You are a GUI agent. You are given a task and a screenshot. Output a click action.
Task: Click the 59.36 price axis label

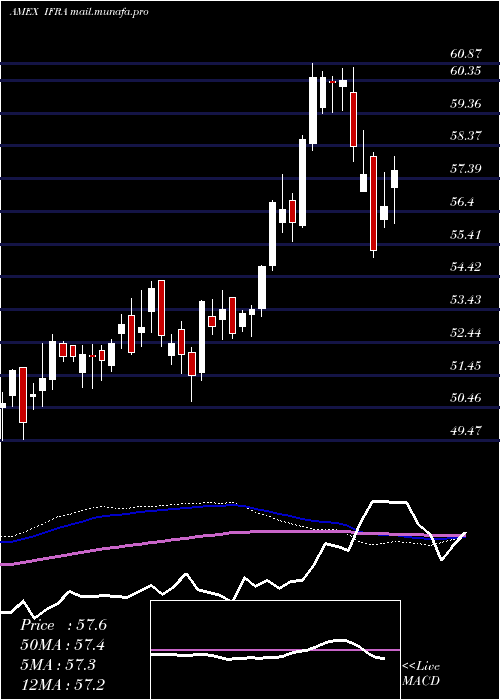click(466, 104)
